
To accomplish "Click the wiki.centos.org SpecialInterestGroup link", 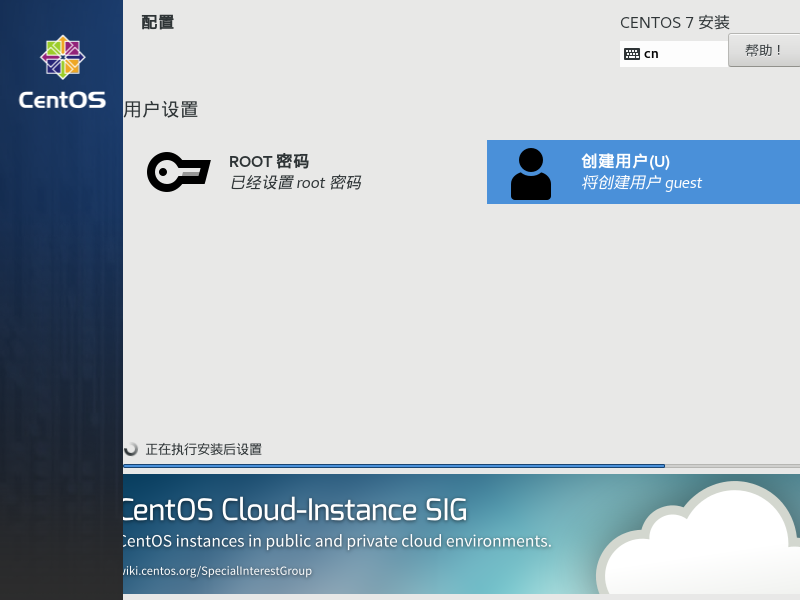I will point(217,571).
